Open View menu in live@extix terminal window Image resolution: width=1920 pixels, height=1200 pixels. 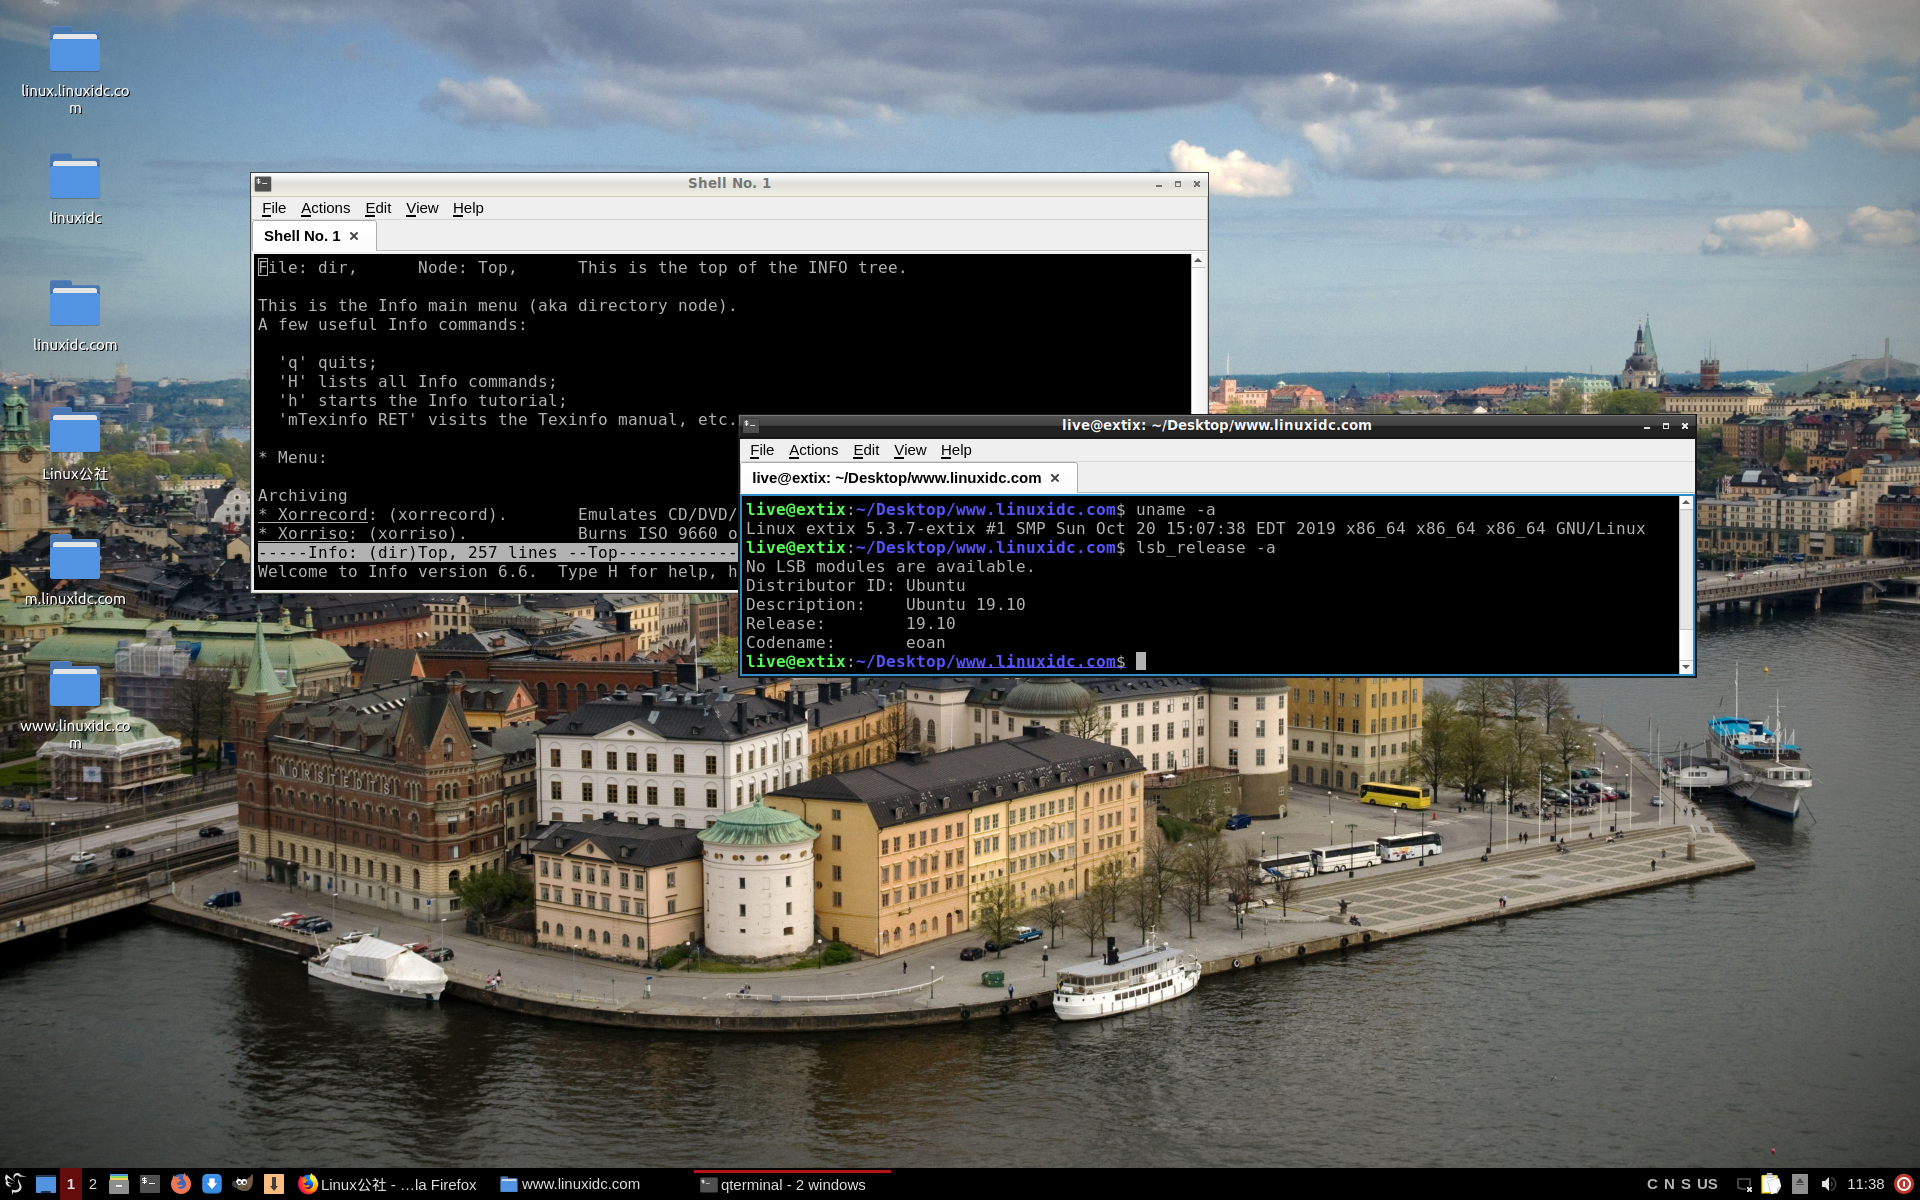910,450
